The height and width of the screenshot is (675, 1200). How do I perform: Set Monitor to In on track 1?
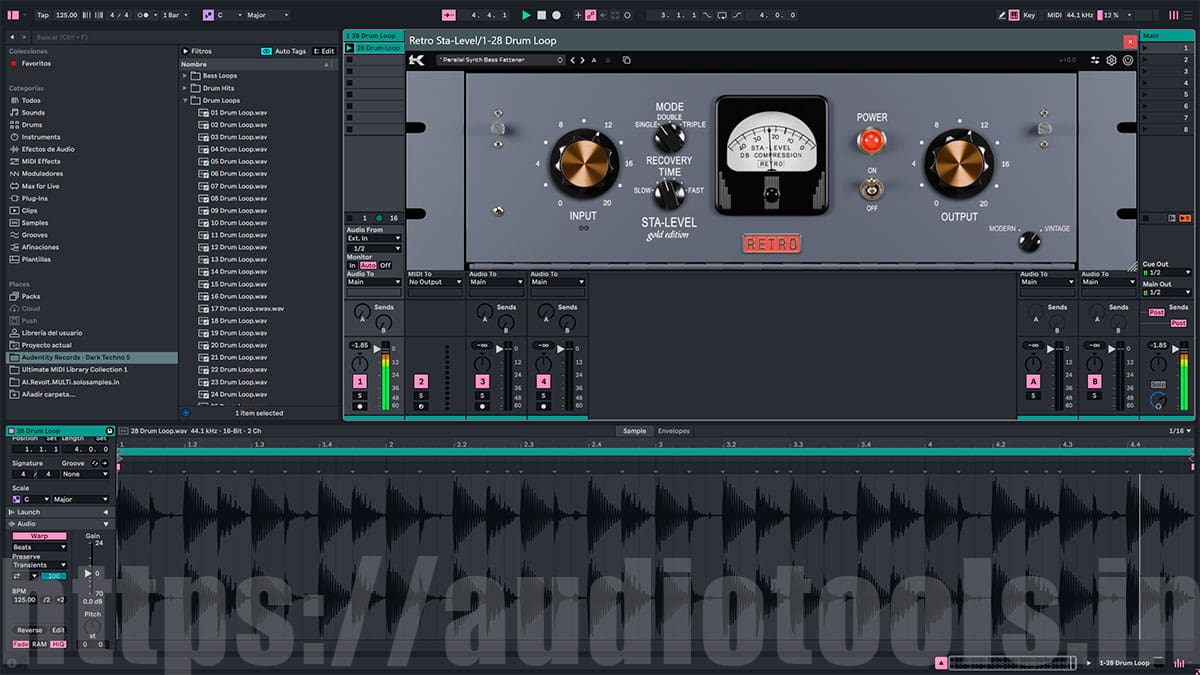click(x=352, y=265)
